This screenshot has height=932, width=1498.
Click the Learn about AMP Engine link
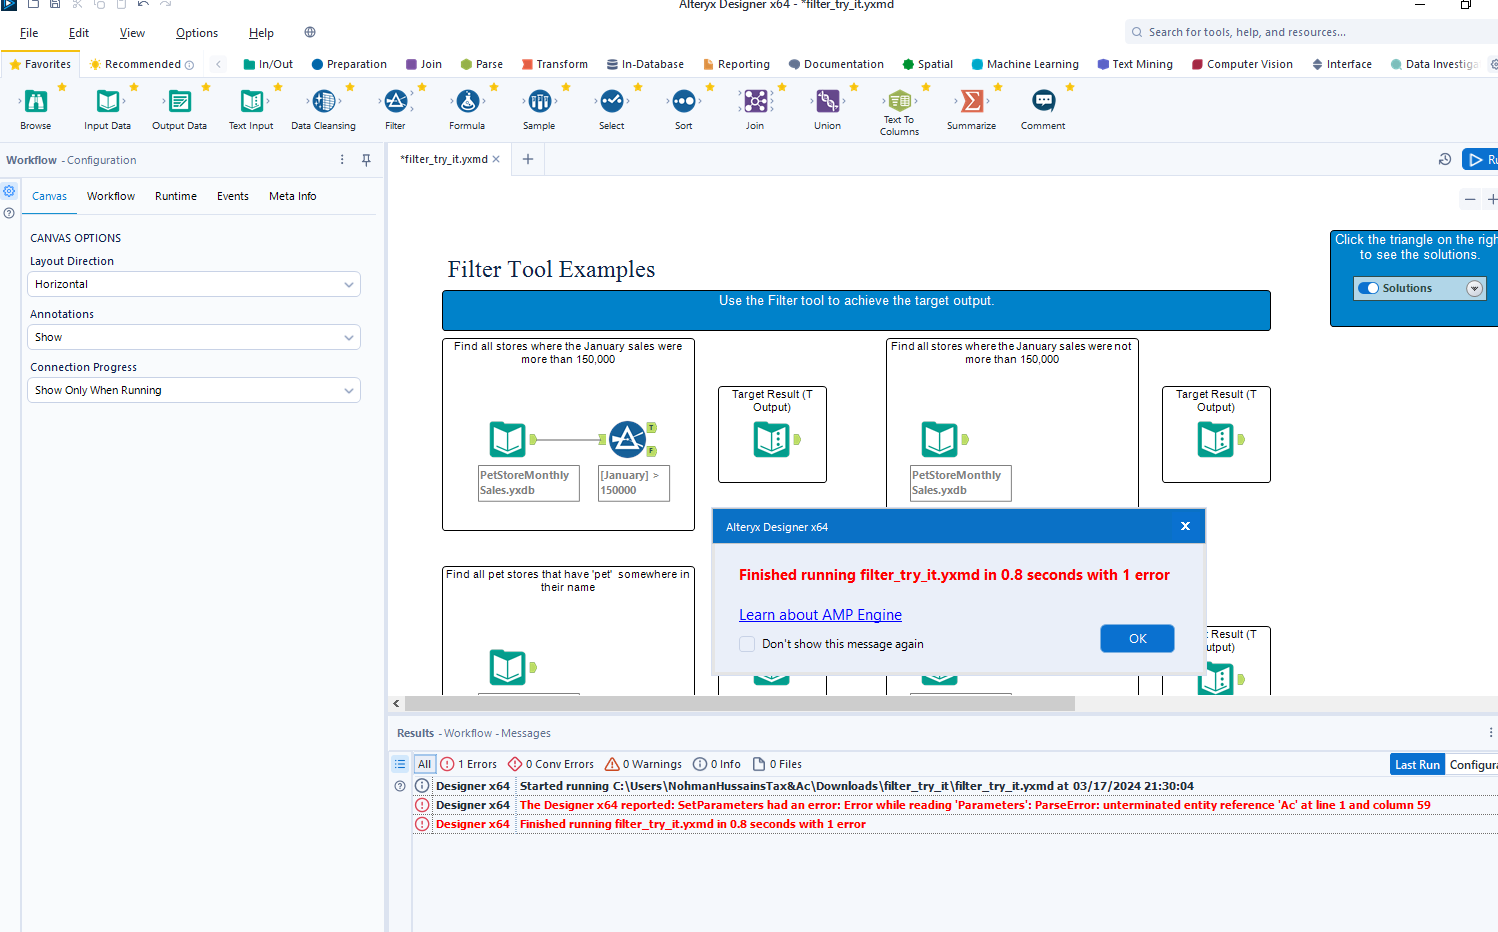coord(820,614)
